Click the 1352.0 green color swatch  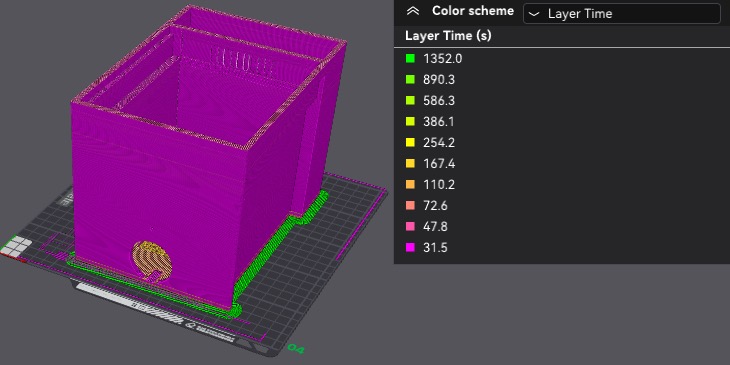(x=410, y=59)
